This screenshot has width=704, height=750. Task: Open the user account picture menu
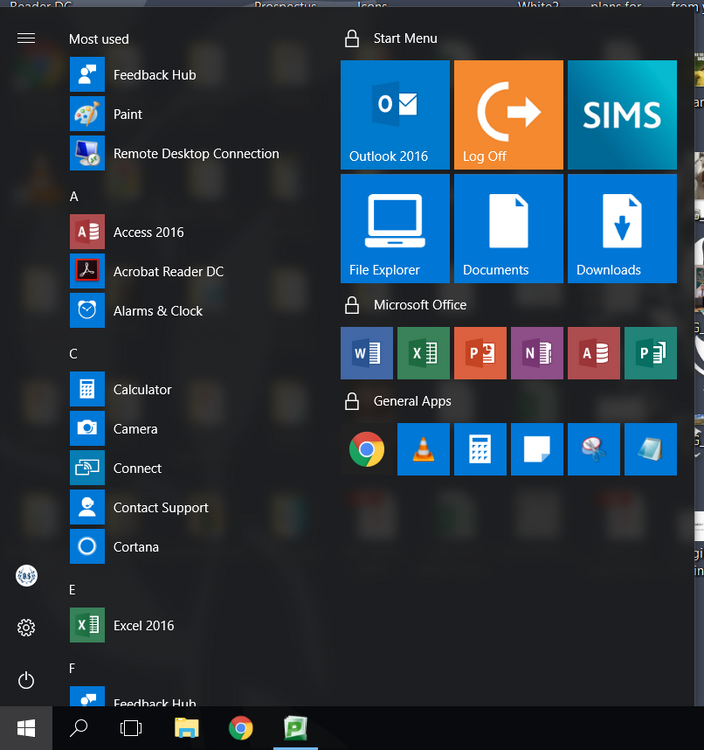[x=26, y=575]
